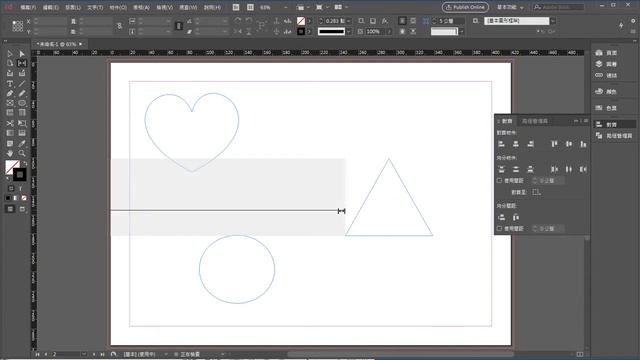
Task: Open the Object (O) menu
Action: [x=118, y=7]
